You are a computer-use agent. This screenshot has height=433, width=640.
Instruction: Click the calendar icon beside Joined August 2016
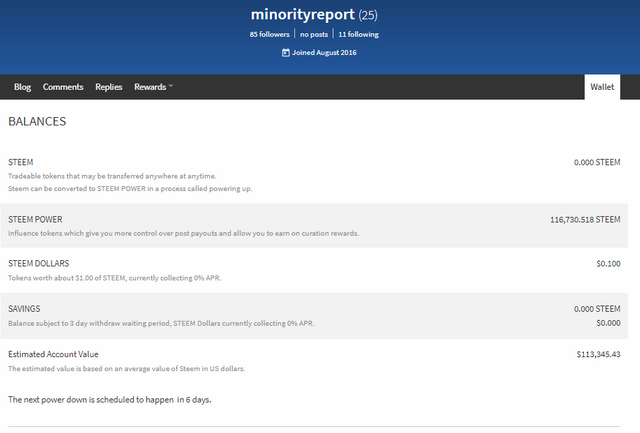286,53
